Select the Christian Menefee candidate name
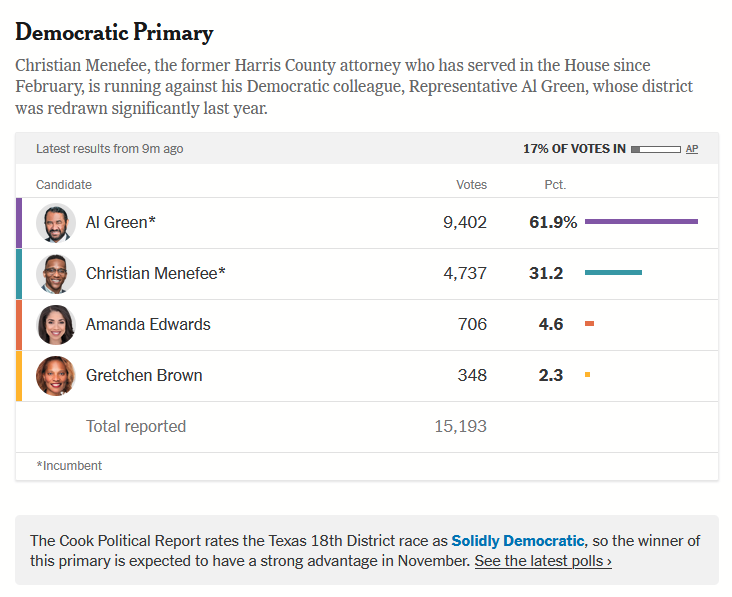 (156, 274)
